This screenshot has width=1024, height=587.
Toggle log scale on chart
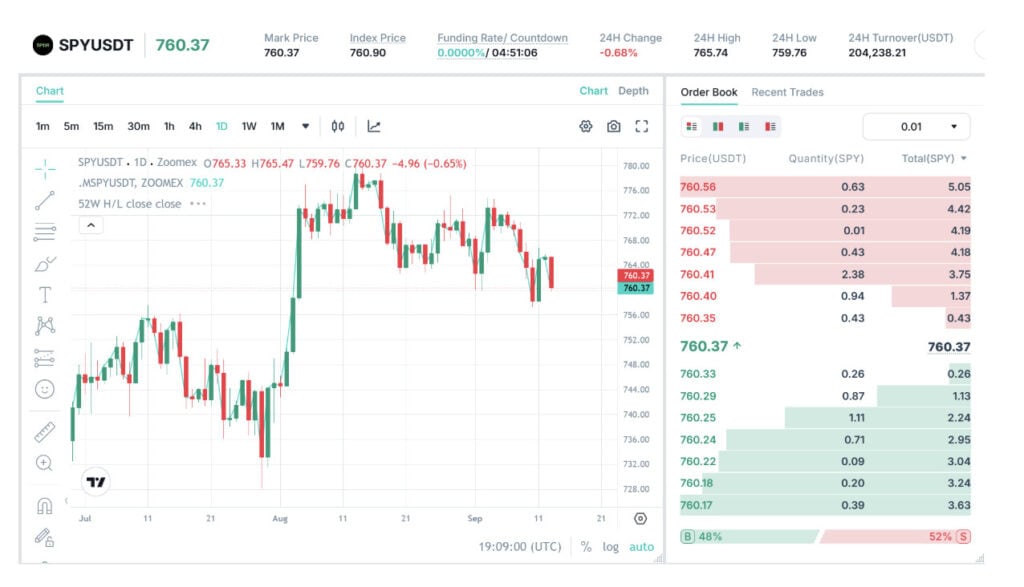[611, 547]
